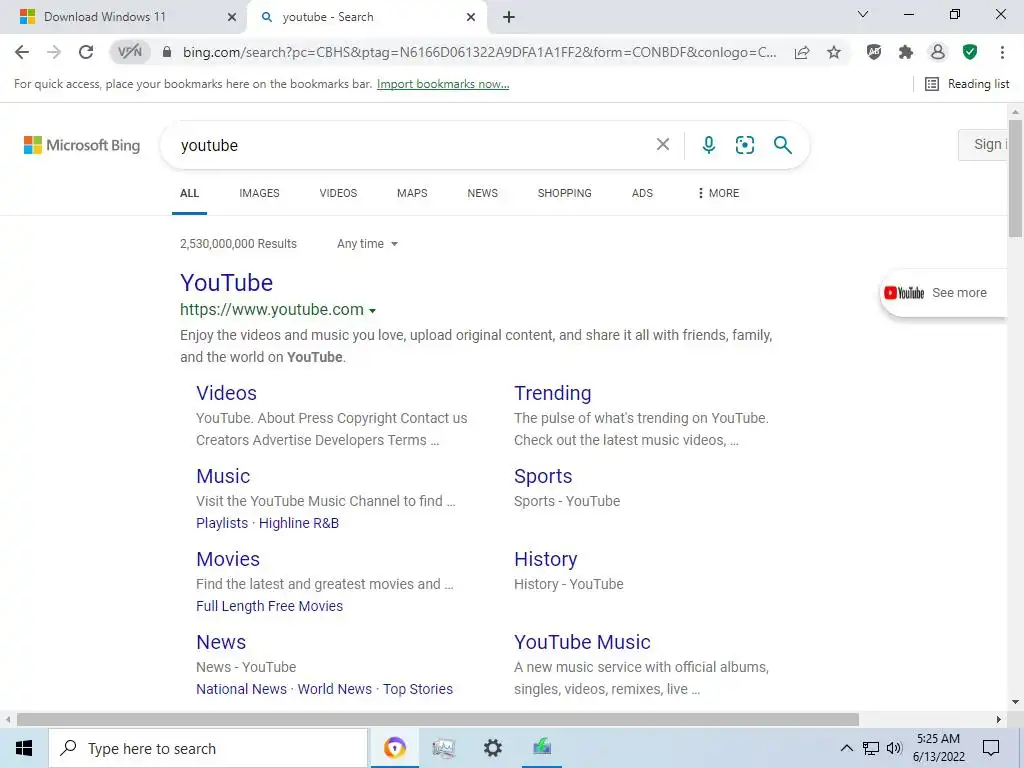Switch to the ADS tab
Image resolution: width=1024 pixels, height=768 pixels.
(642, 193)
